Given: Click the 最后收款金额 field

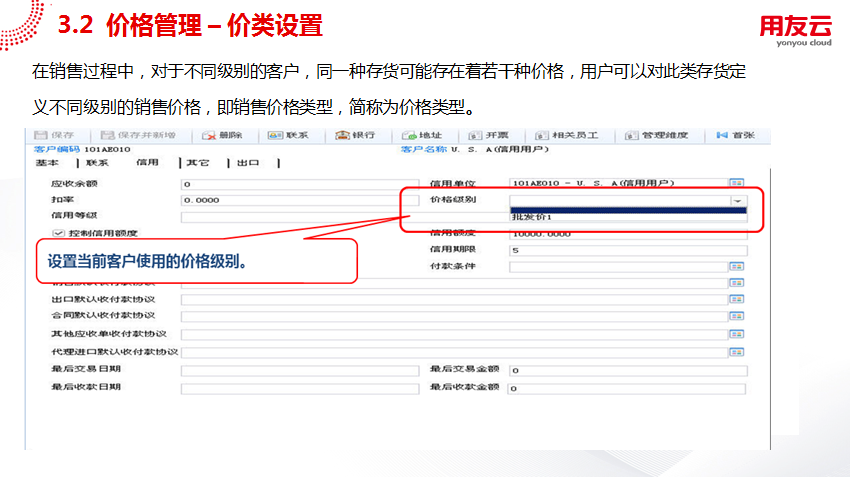Looking at the screenshot, I should coord(627,389).
